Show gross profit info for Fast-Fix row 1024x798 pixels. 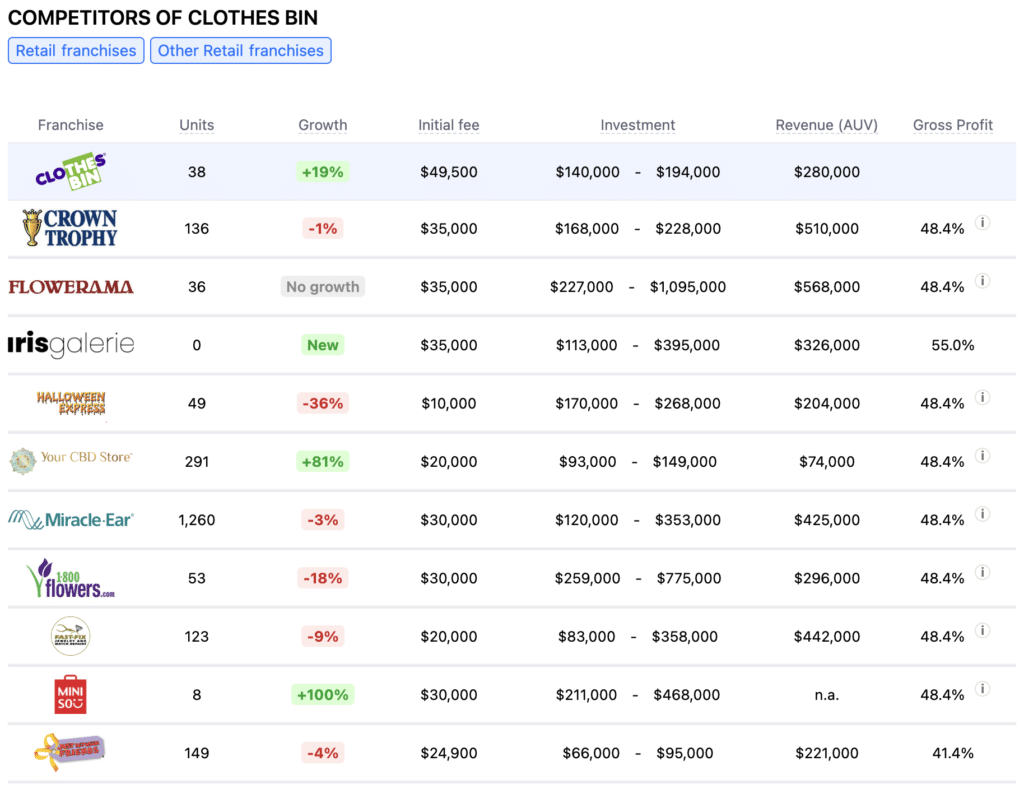click(x=982, y=630)
